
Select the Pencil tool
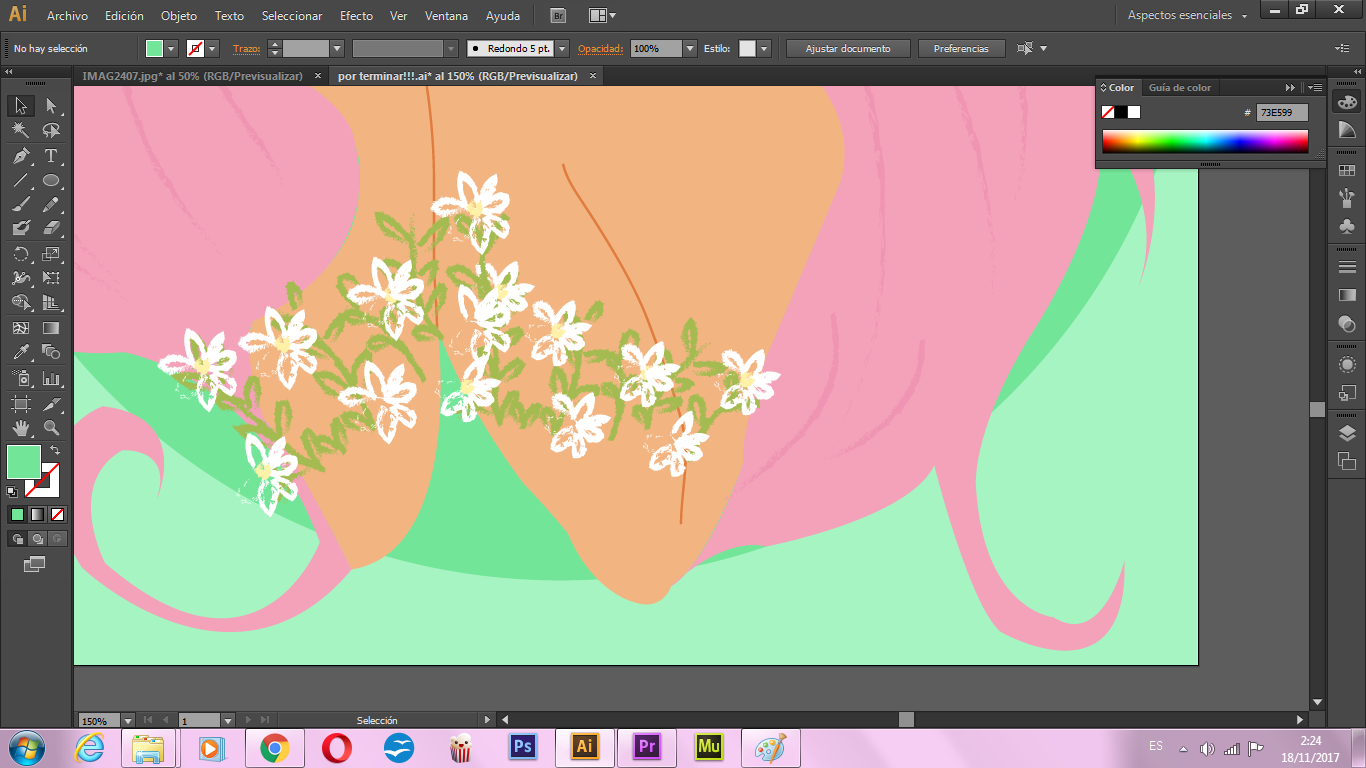point(51,204)
